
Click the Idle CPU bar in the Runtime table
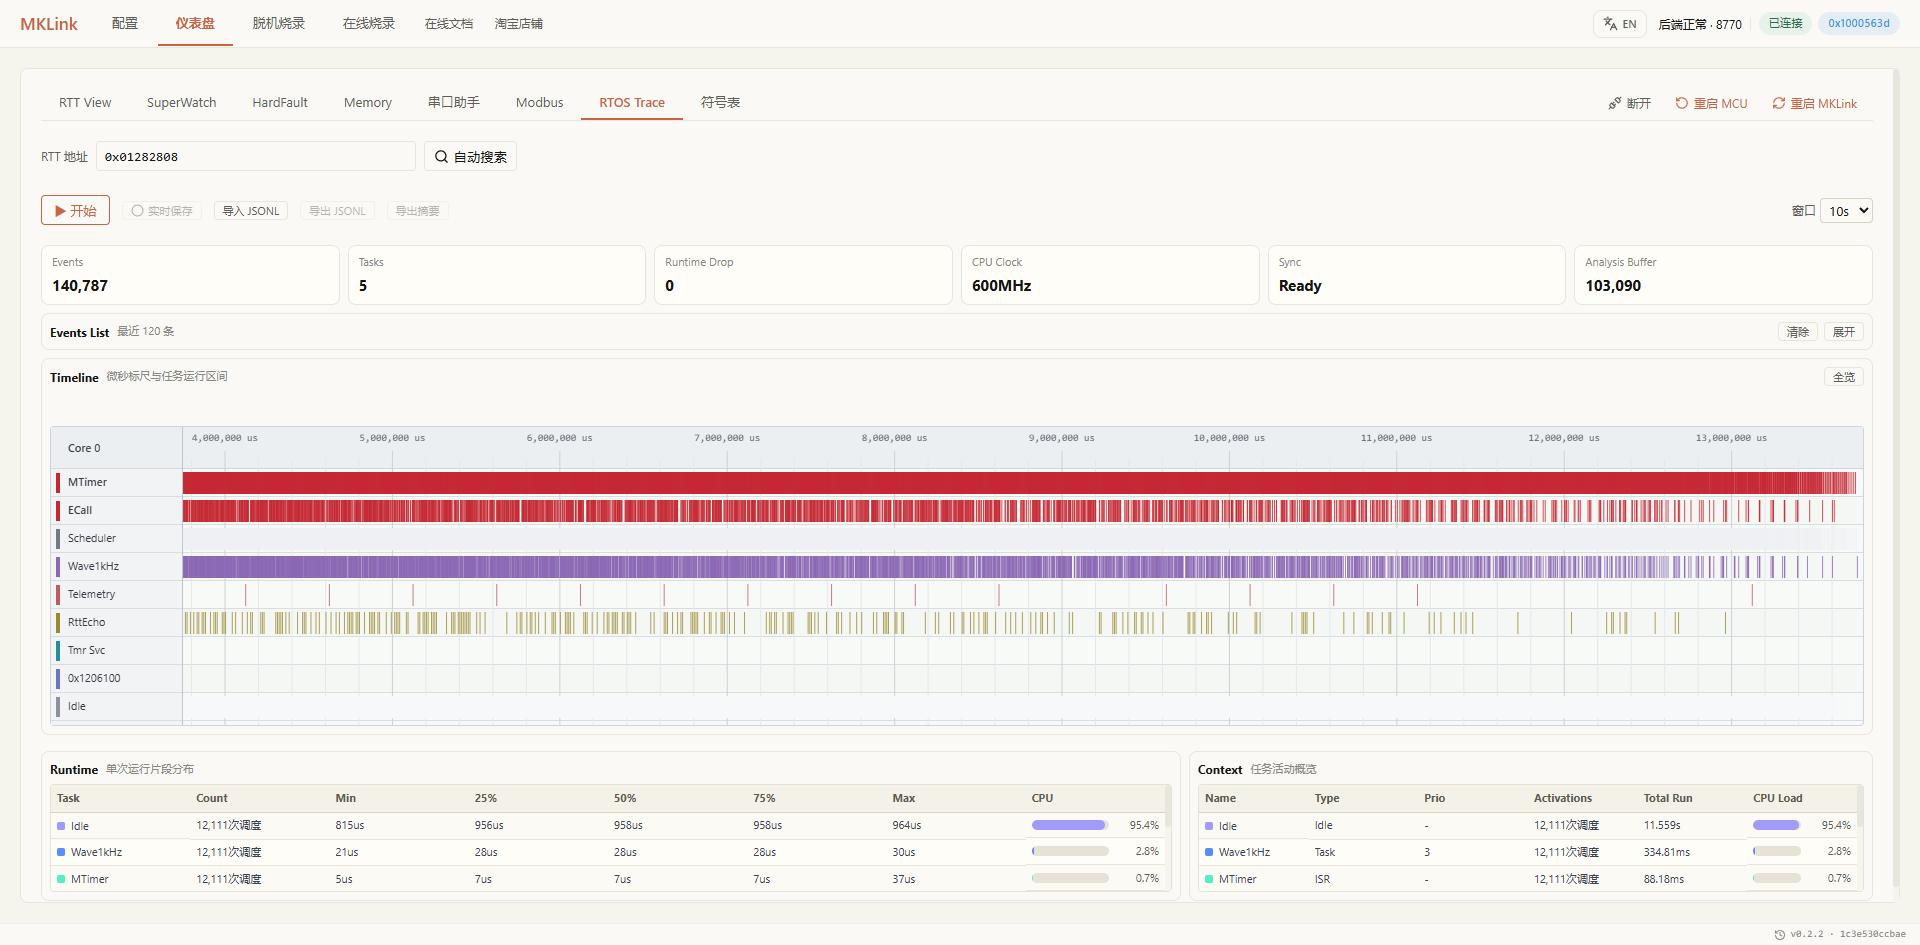[1070, 825]
